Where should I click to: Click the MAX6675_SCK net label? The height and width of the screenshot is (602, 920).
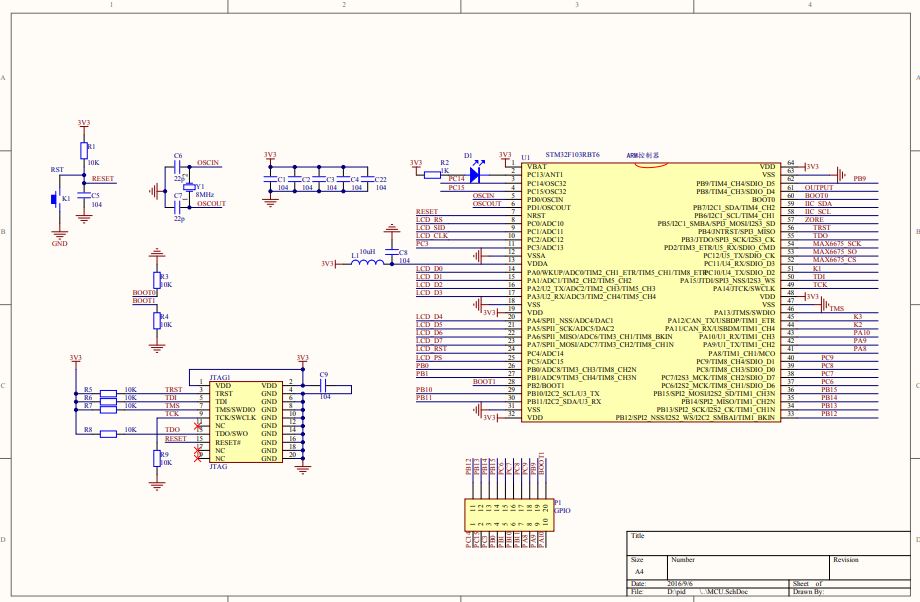(837, 243)
